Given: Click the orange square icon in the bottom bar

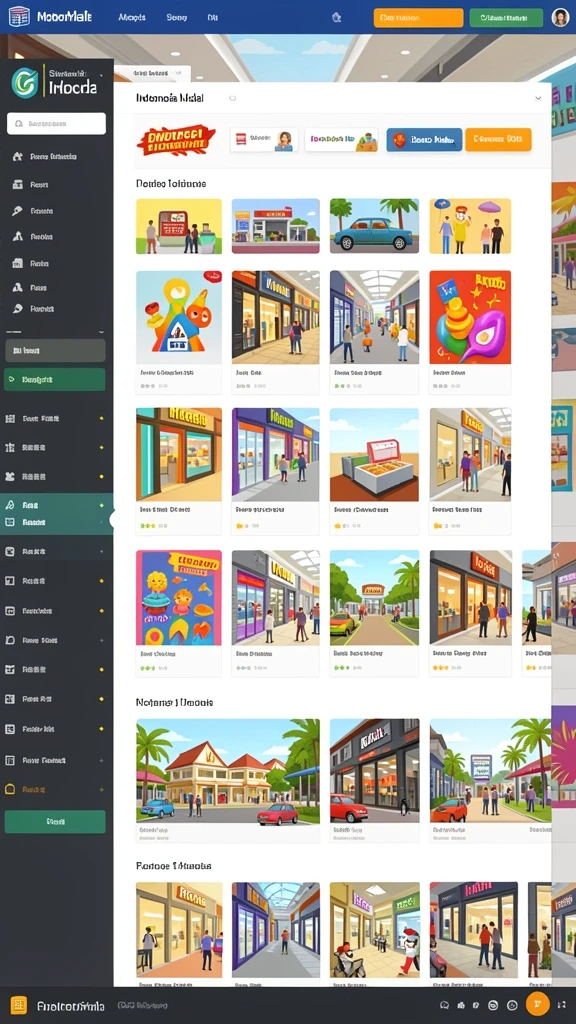Looking at the screenshot, I should pos(19,1004).
